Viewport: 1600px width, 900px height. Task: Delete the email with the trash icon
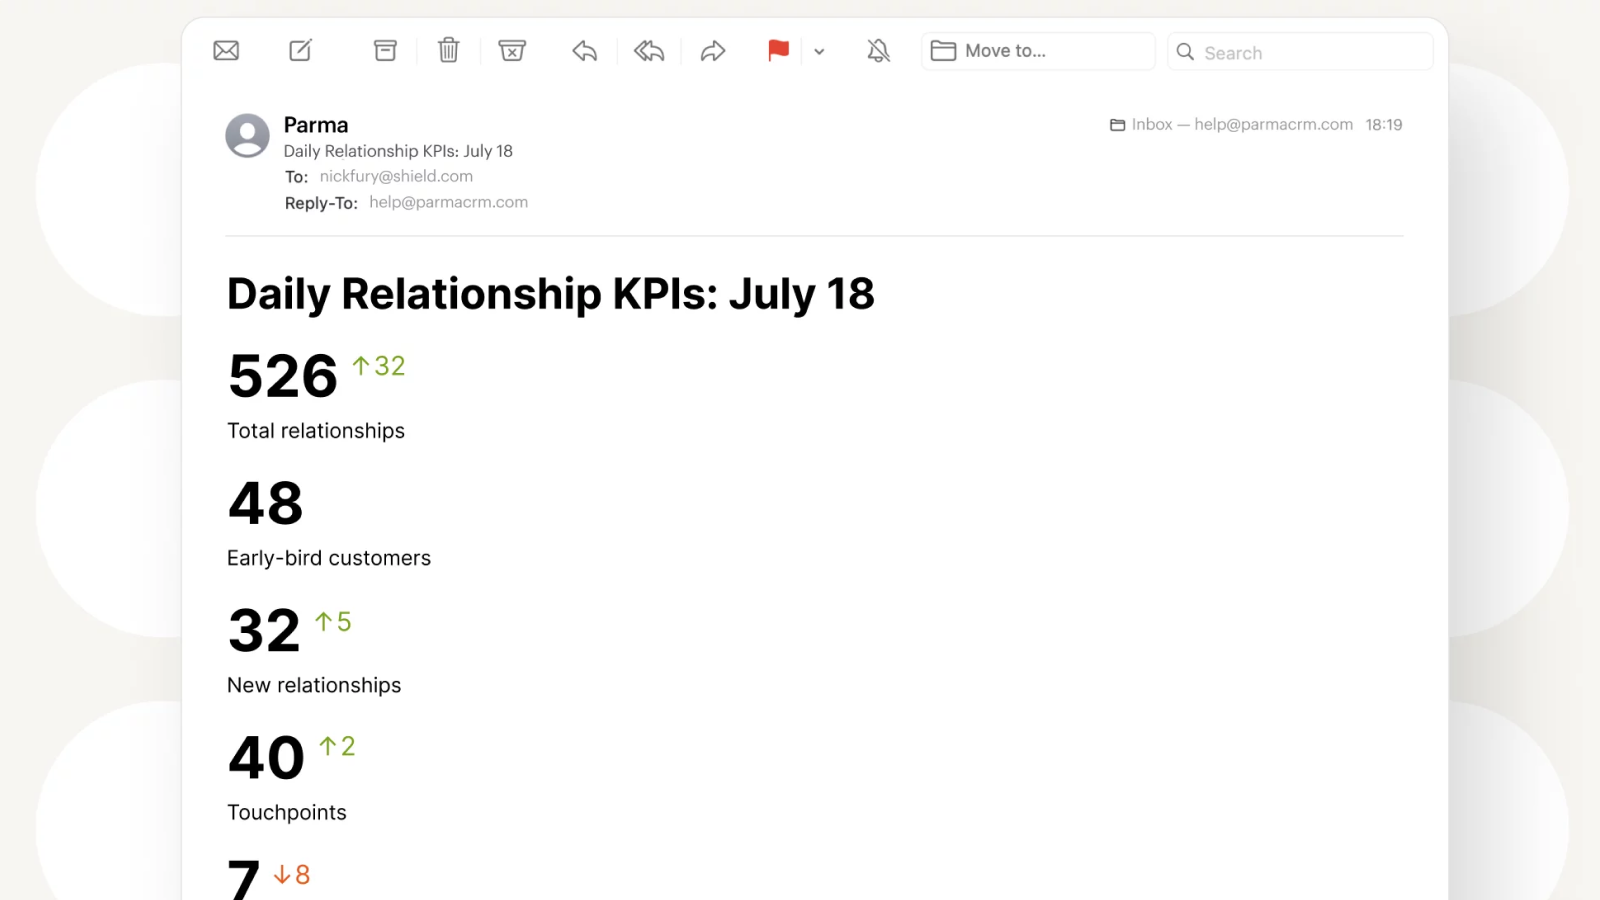tap(448, 50)
